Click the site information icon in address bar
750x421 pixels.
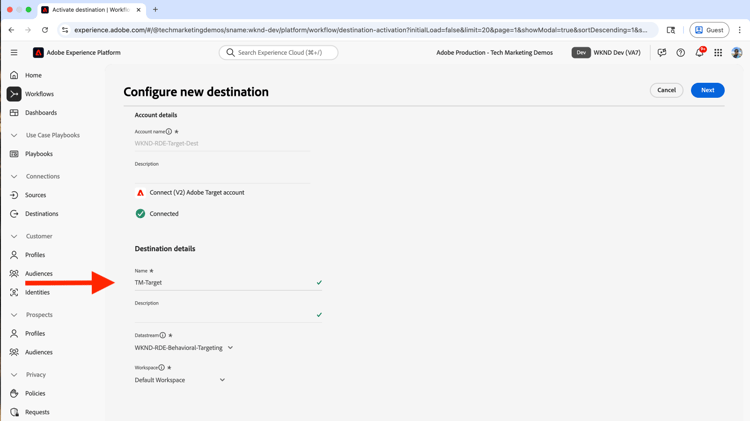point(65,30)
